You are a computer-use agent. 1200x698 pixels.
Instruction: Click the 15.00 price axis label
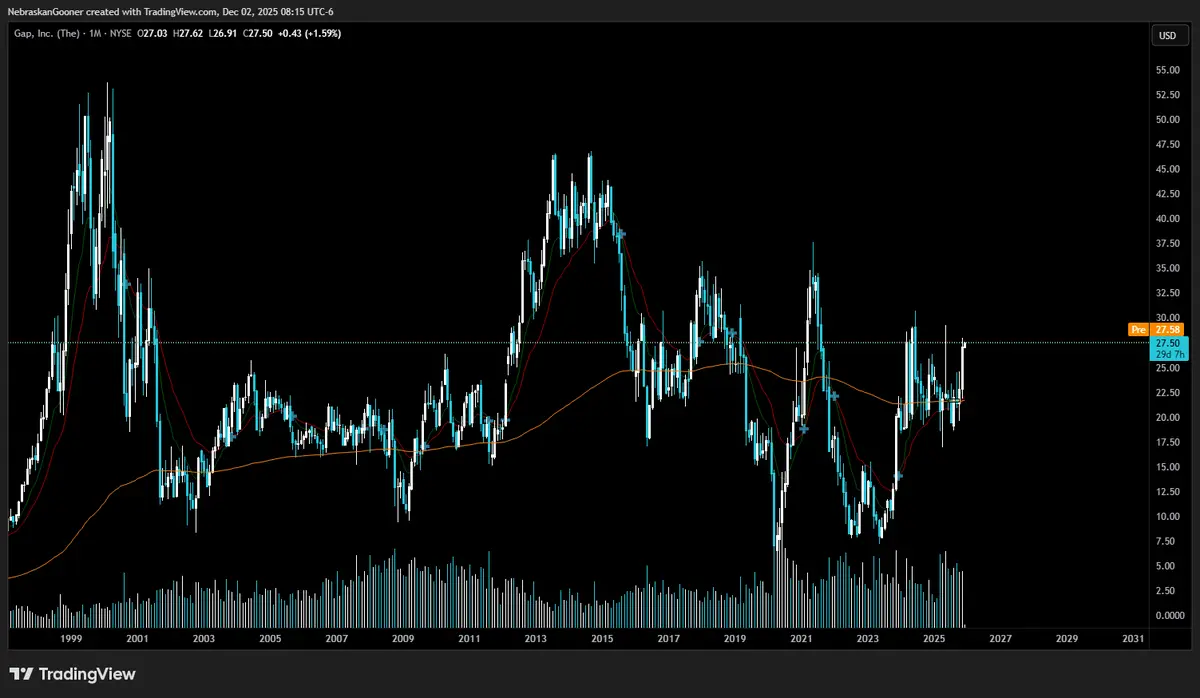[1167, 467]
